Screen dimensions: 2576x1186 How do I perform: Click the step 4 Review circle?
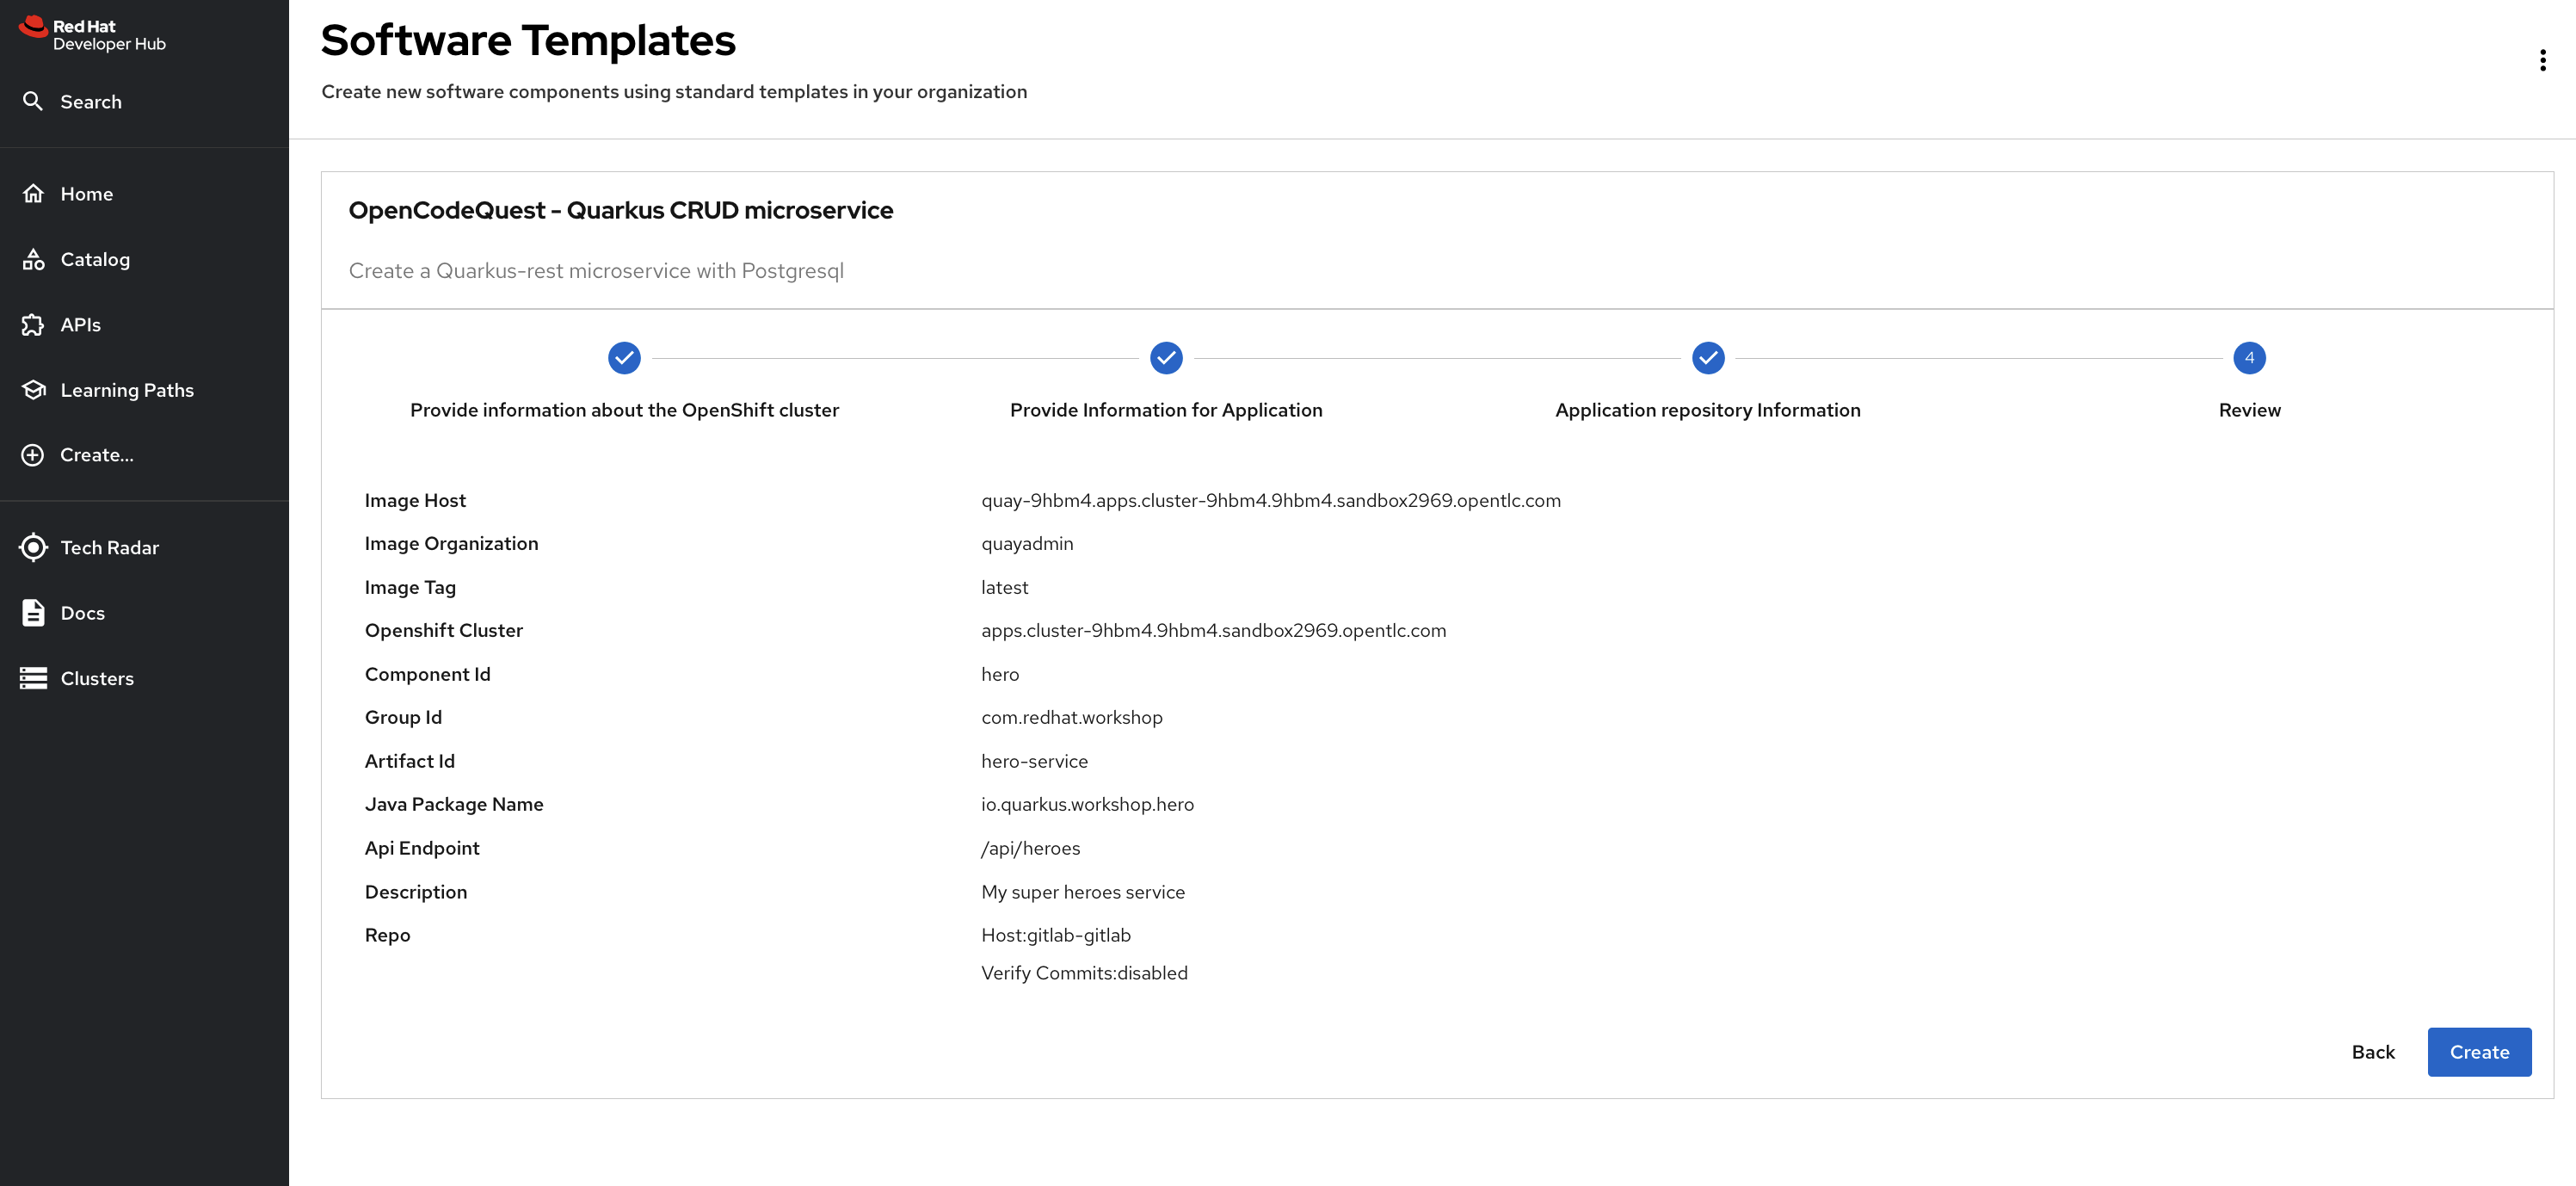point(2249,358)
